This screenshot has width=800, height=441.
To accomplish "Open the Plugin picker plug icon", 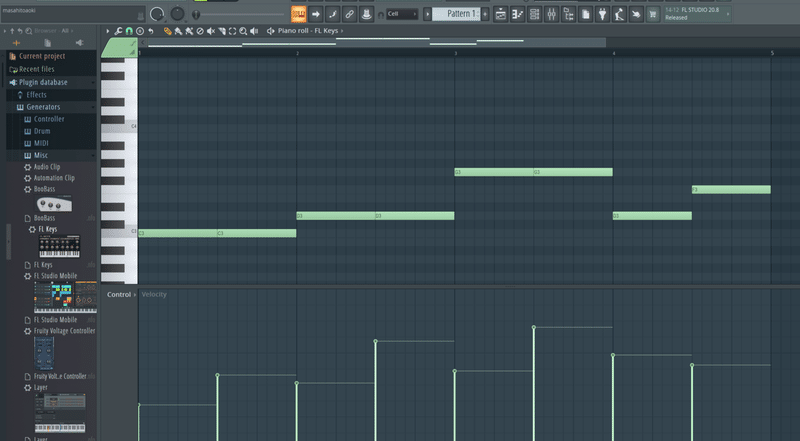I will click(x=603, y=14).
